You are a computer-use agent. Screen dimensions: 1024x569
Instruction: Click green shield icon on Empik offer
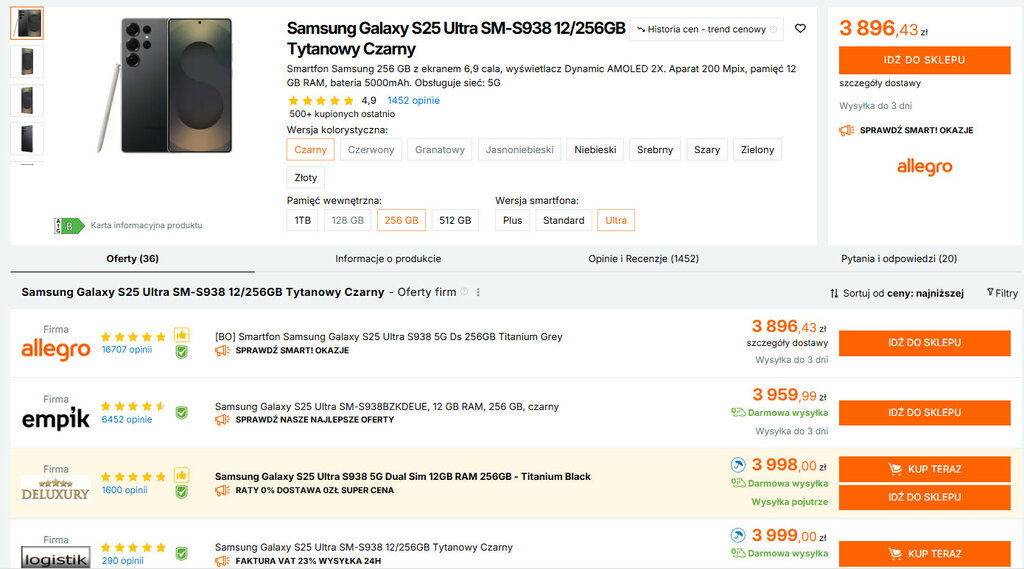tap(181, 412)
